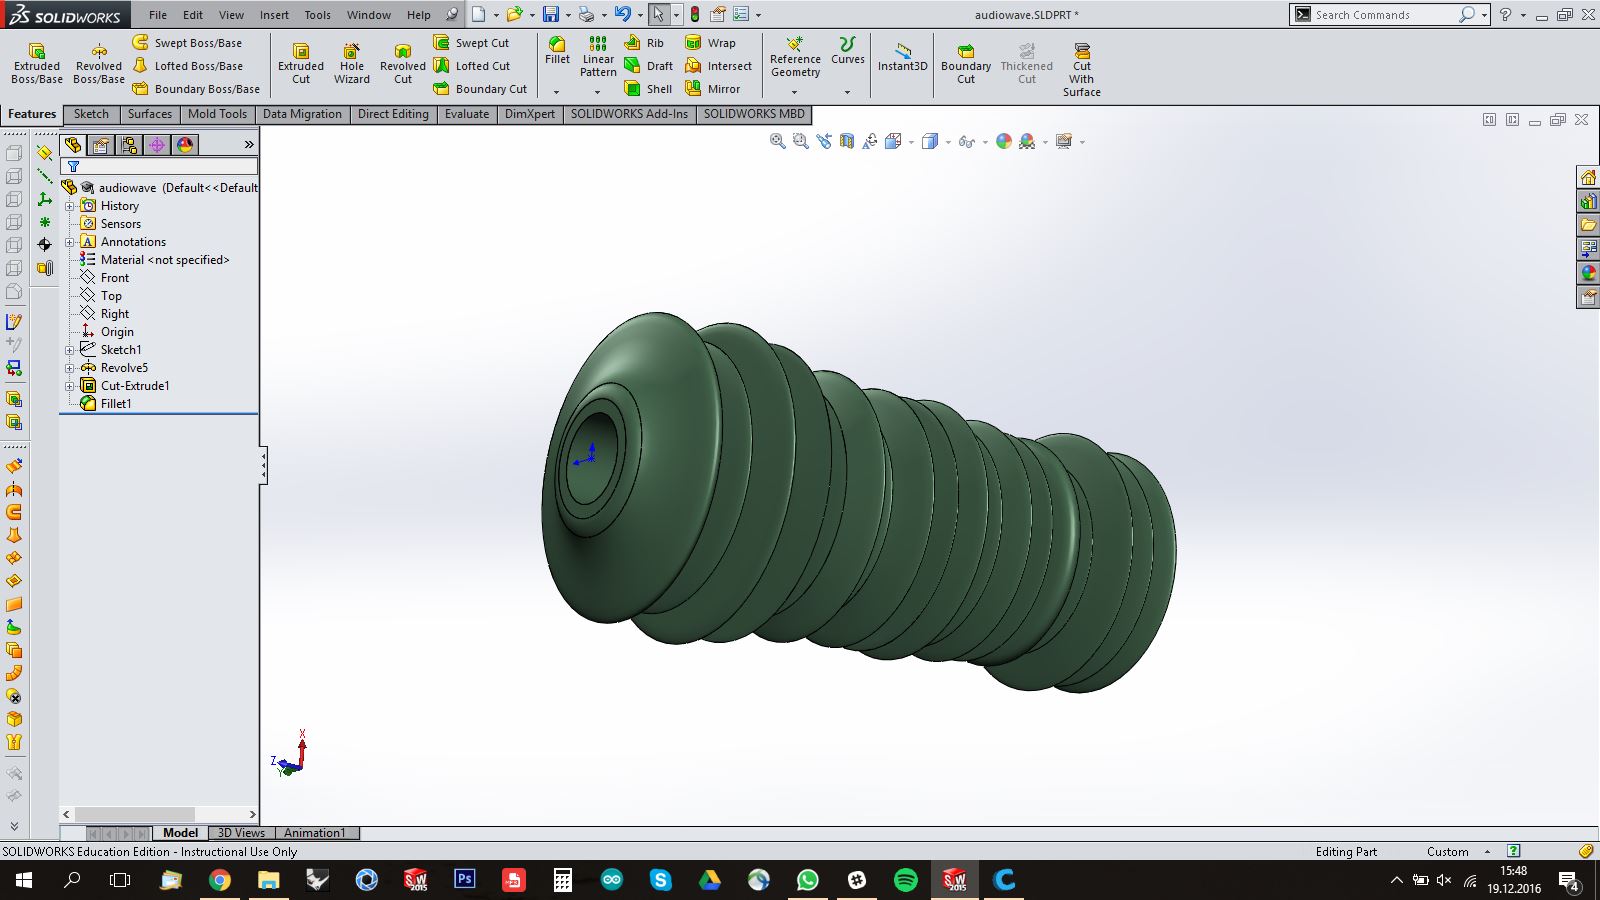The width and height of the screenshot is (1600, 900).
Task: Click the Intersect tool
Action: (x=718, y=66)
